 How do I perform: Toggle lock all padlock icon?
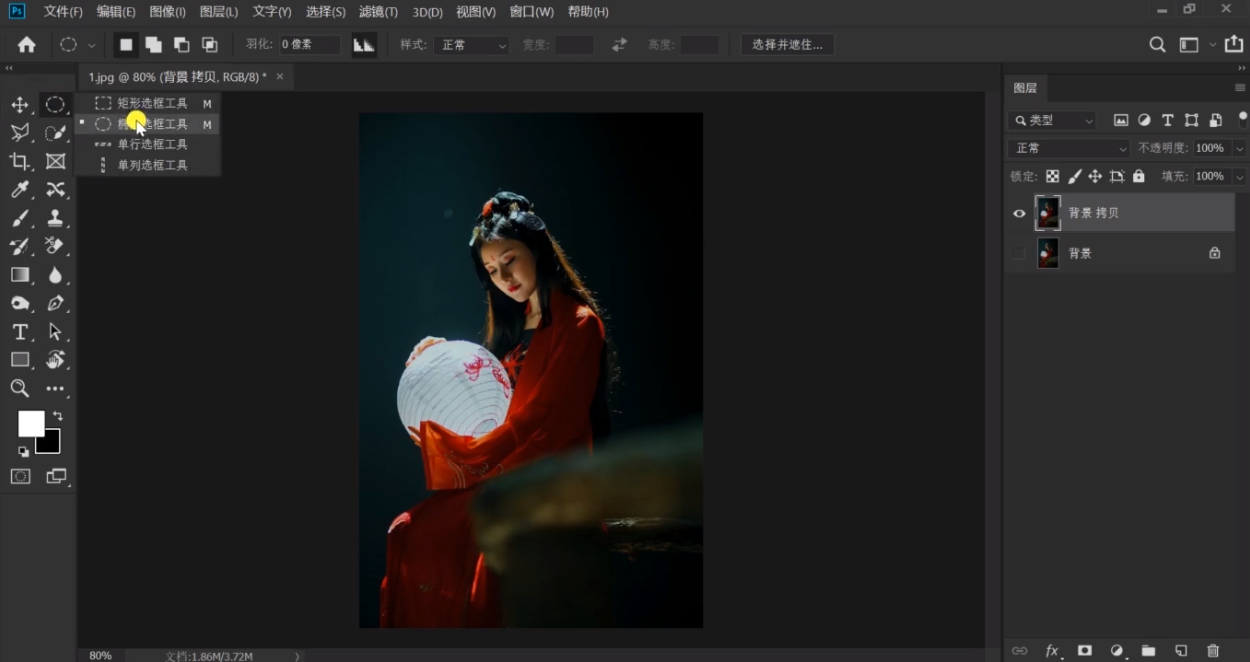pos(1138,176)
